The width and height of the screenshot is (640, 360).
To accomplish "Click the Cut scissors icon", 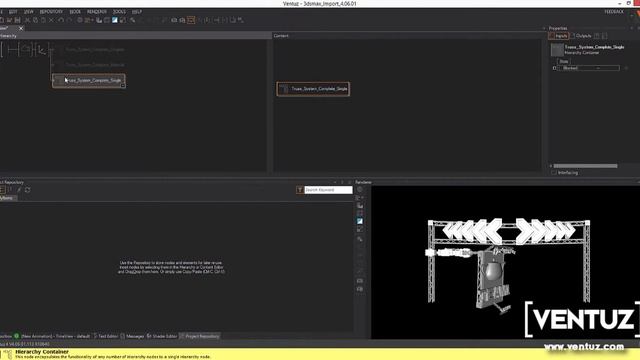I will pos(27,20).
